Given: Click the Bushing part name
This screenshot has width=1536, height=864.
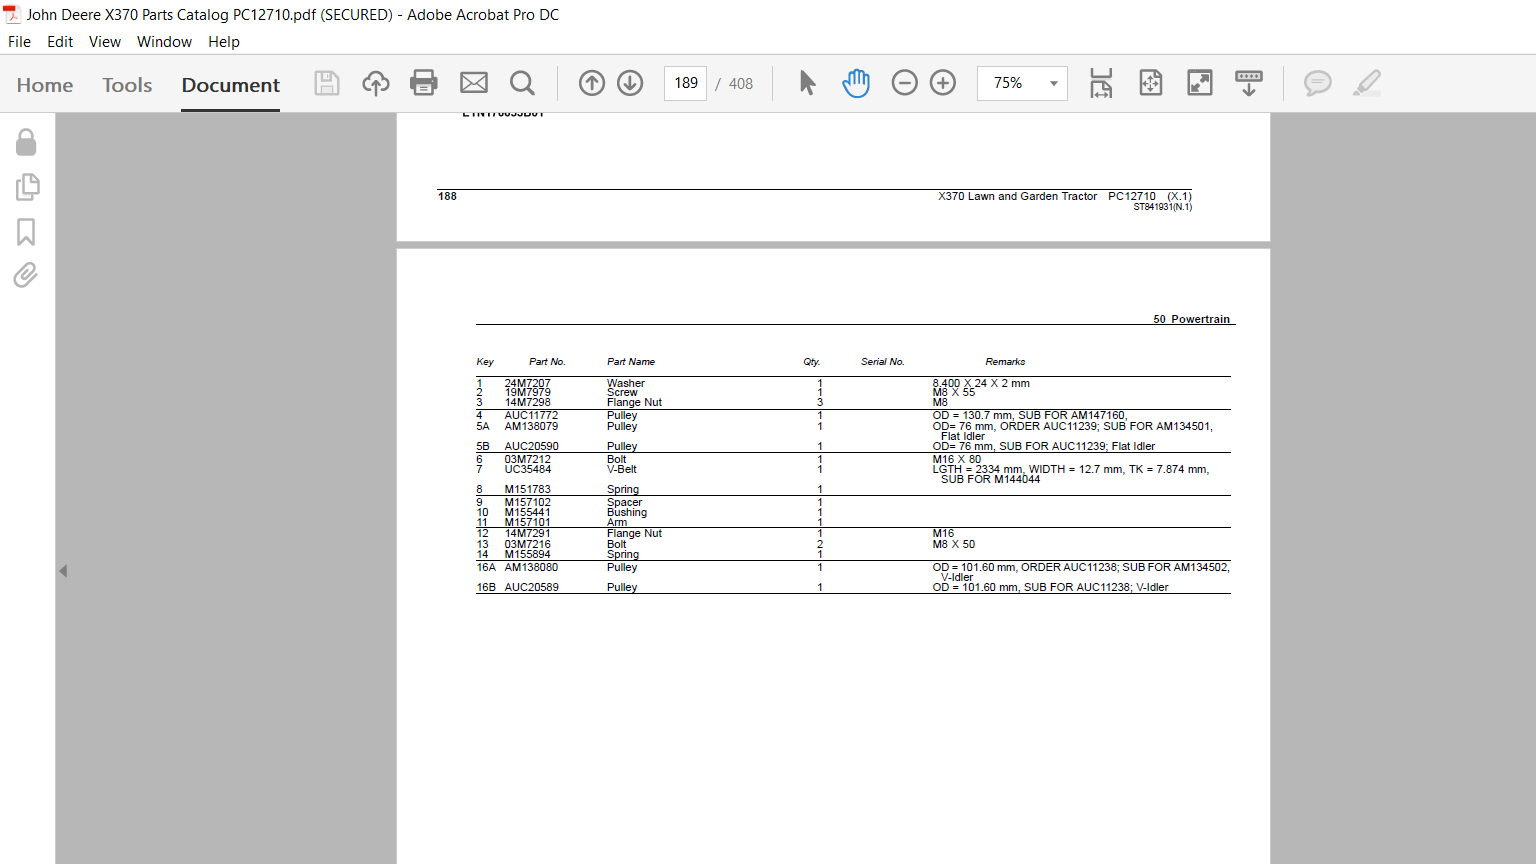Looking at the screenshot, I should coord(627,512).
